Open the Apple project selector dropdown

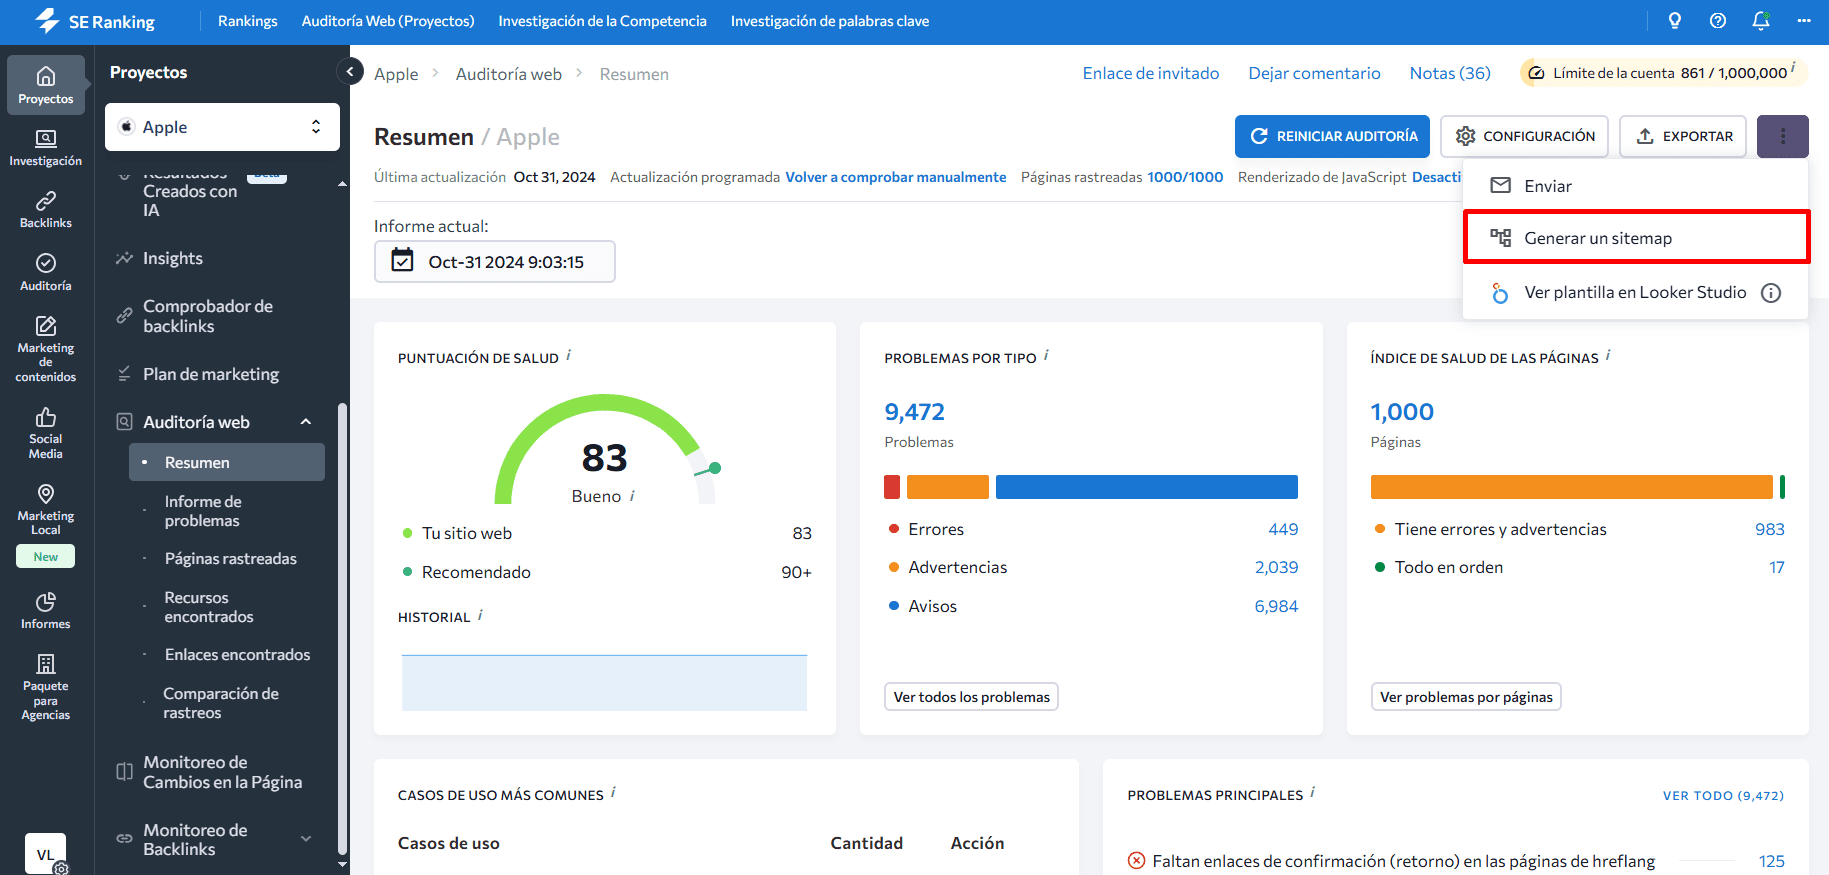pyautogui.click(x=222, y=127)
